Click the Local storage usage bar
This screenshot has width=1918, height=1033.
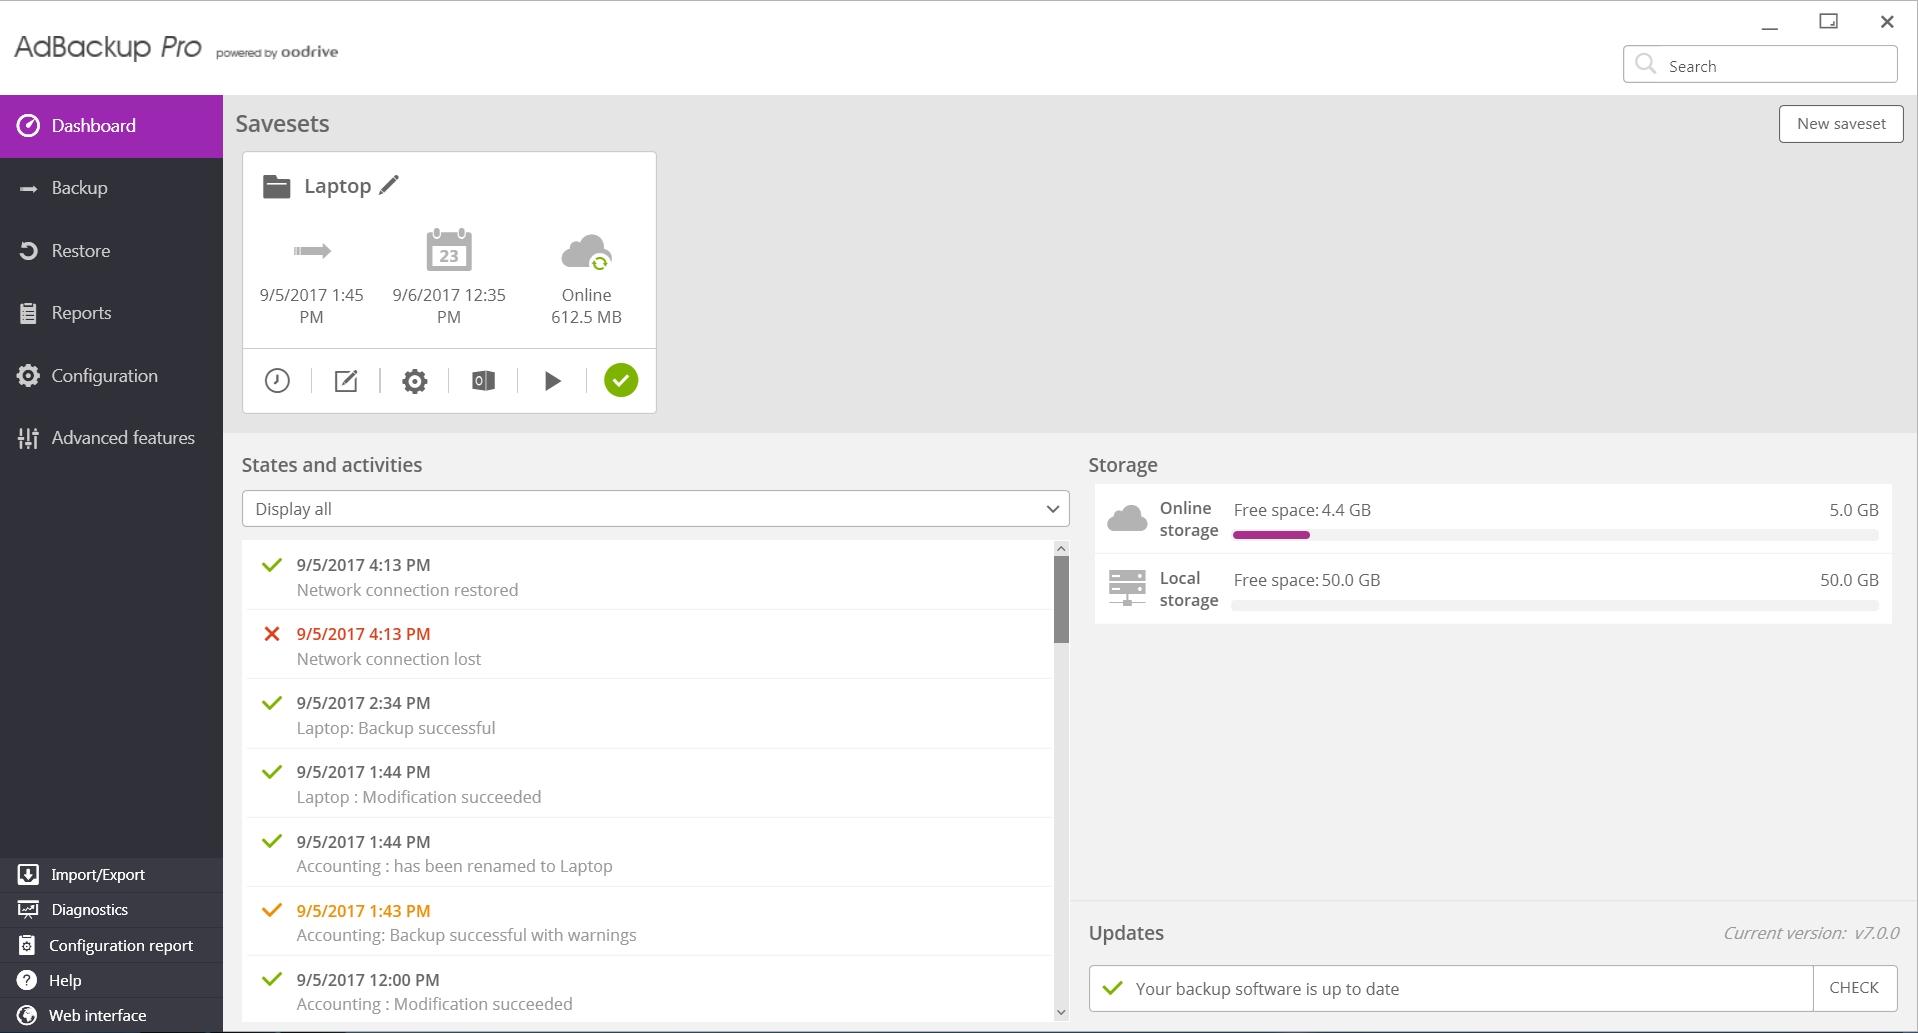1555,605
